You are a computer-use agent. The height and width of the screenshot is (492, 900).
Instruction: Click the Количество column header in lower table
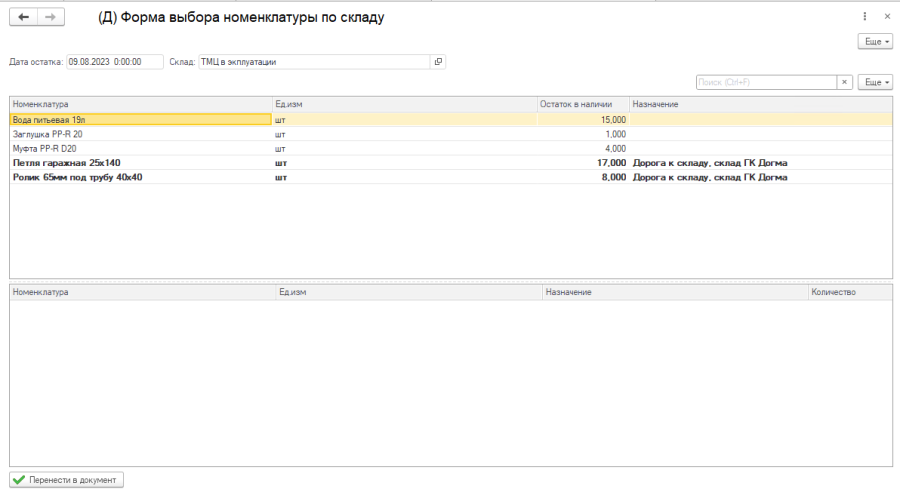(x=848, y=292)
